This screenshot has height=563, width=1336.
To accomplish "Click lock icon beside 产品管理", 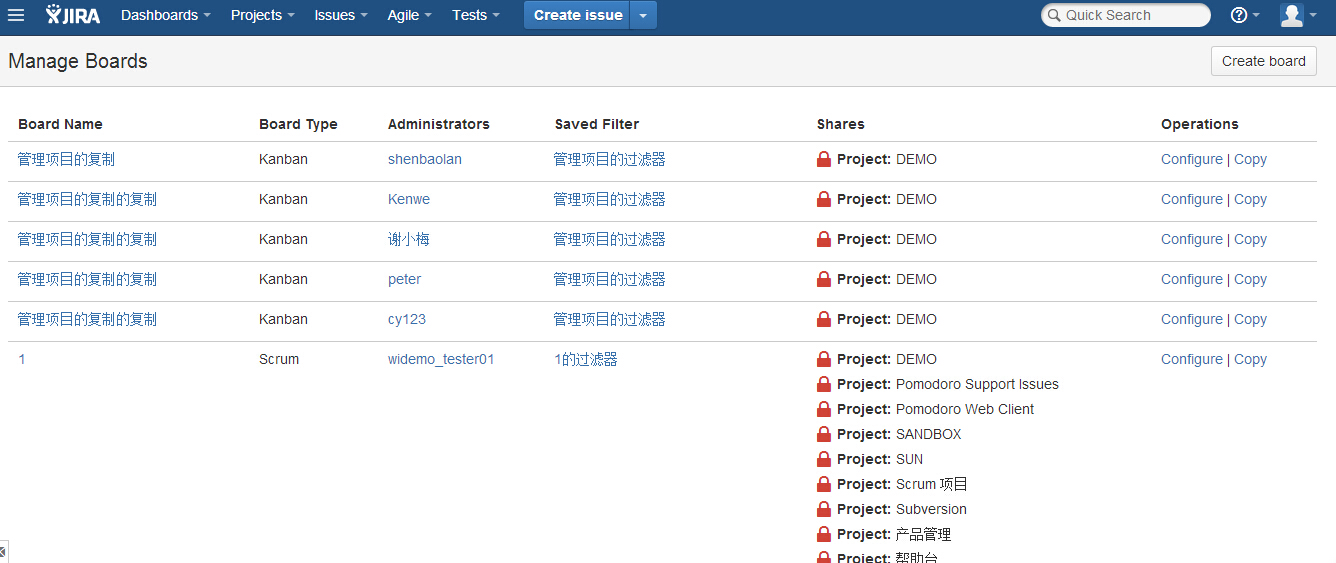I will 824,534.
